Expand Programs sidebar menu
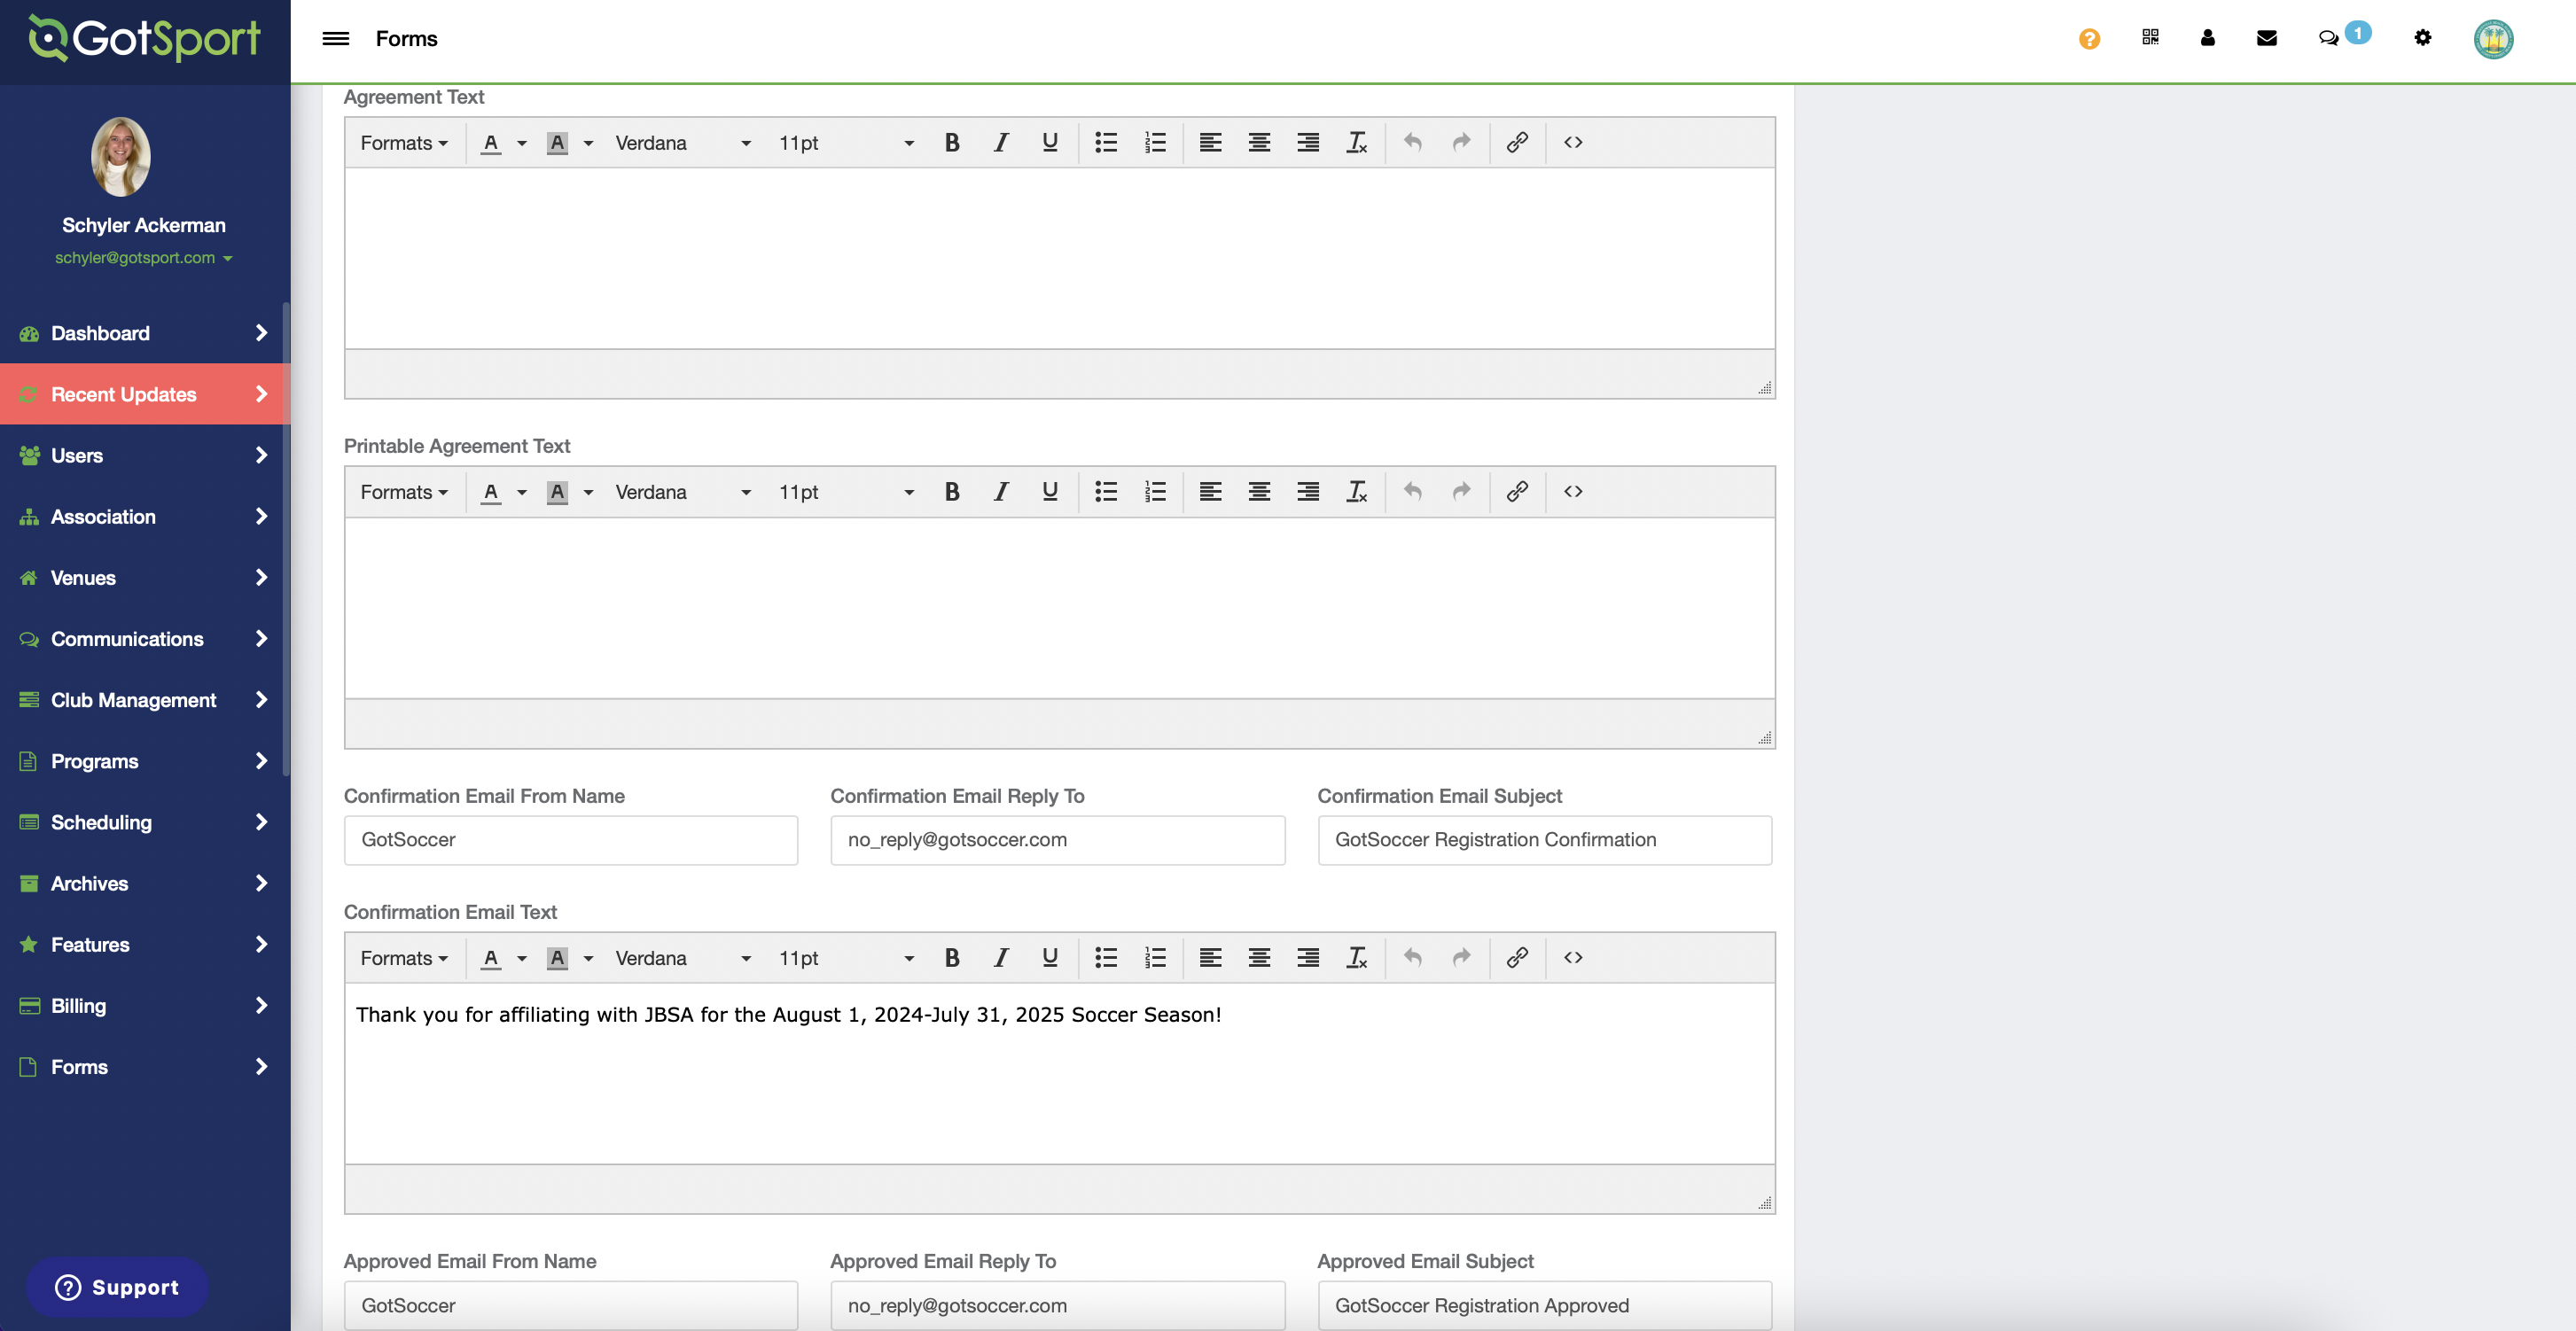 (144, 761)
